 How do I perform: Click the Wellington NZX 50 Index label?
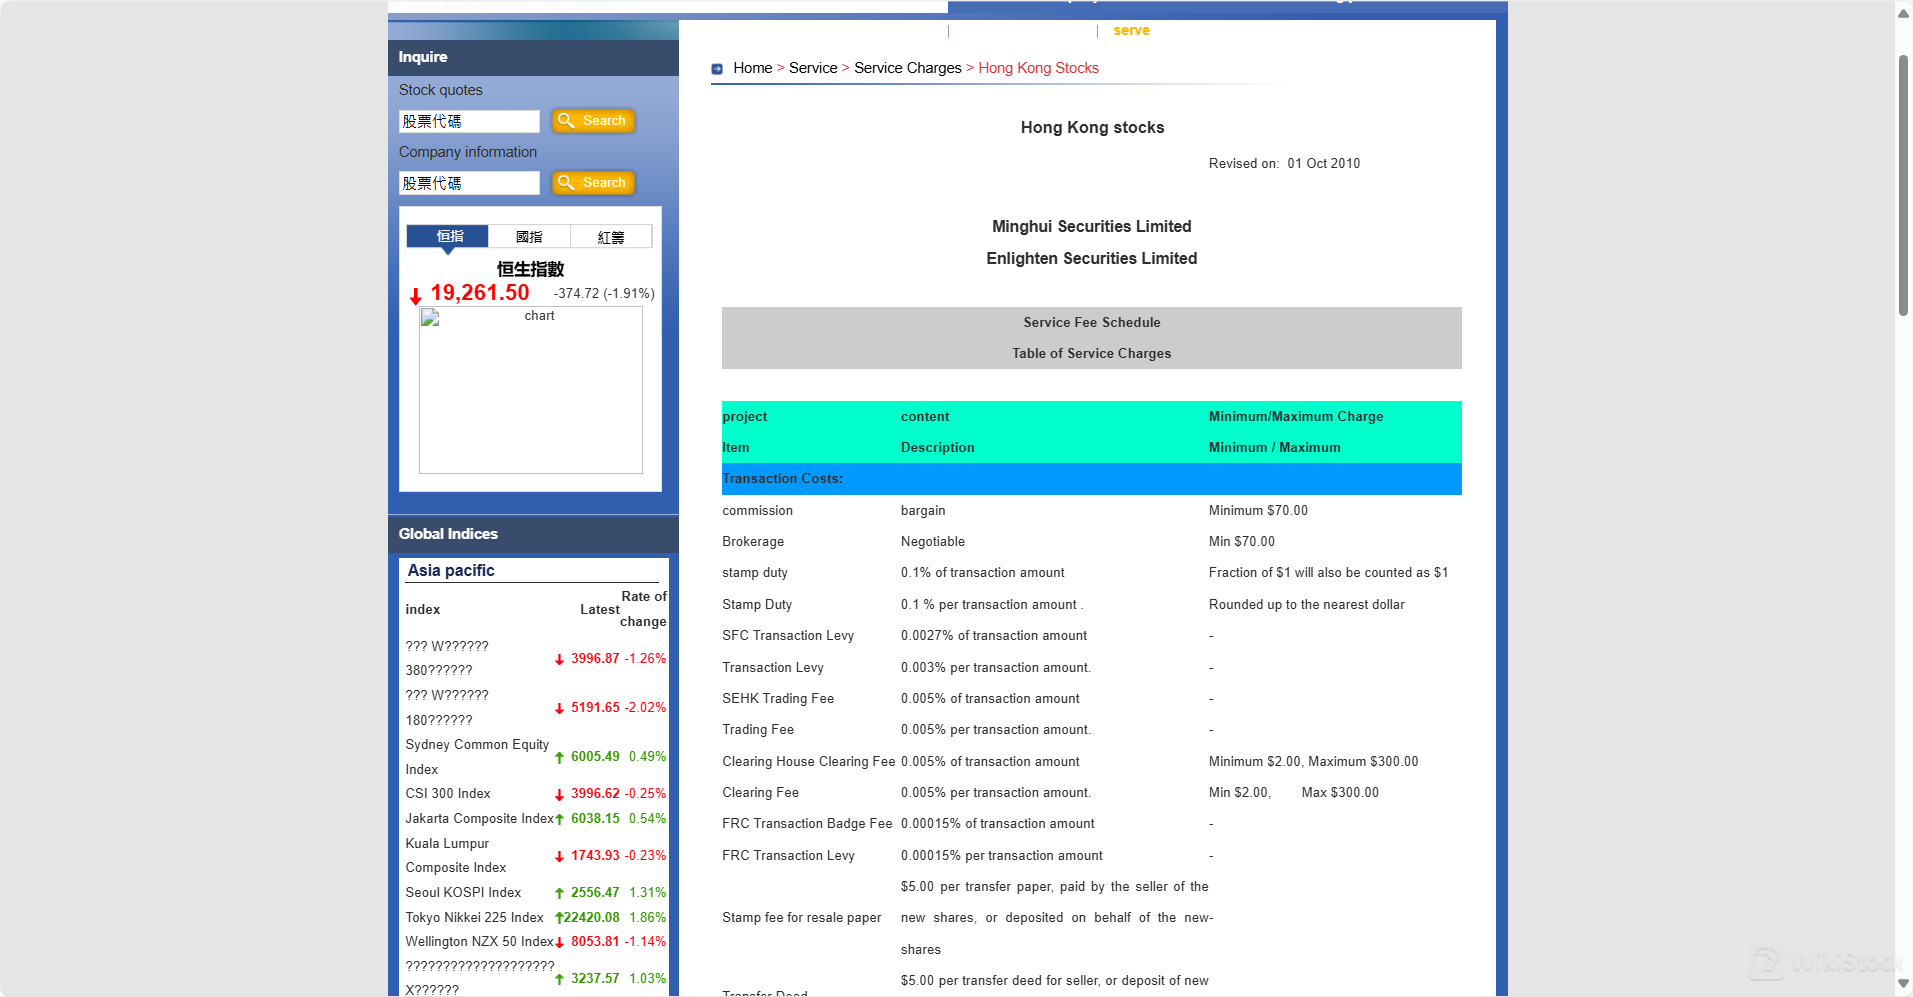point(479,942)
